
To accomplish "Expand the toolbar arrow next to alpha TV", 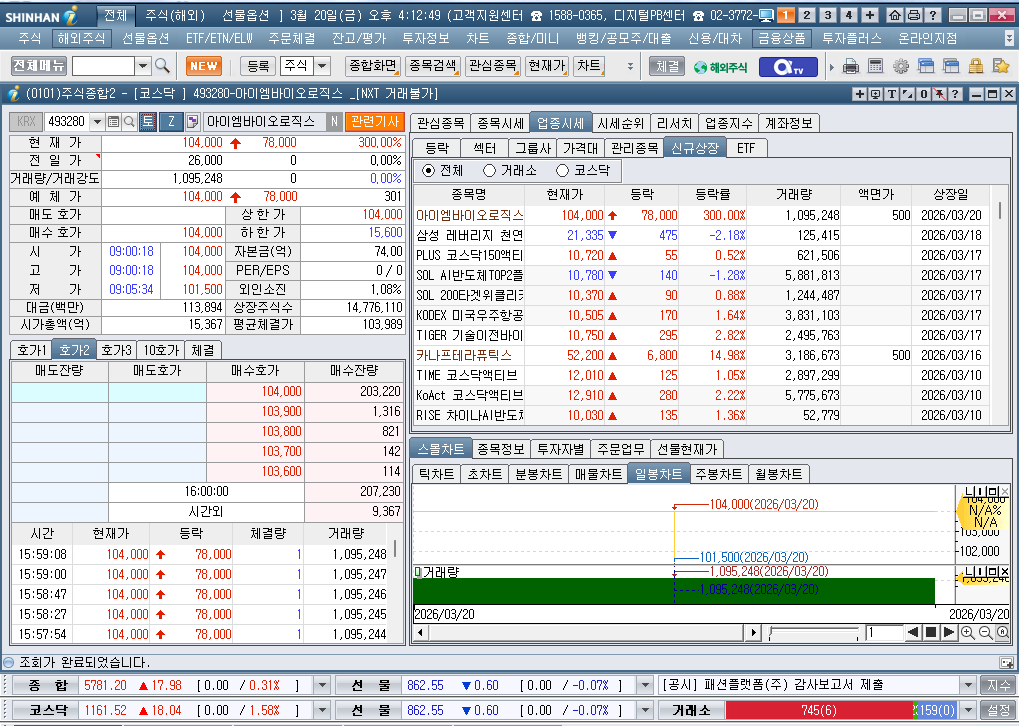I will pos(832,67).
